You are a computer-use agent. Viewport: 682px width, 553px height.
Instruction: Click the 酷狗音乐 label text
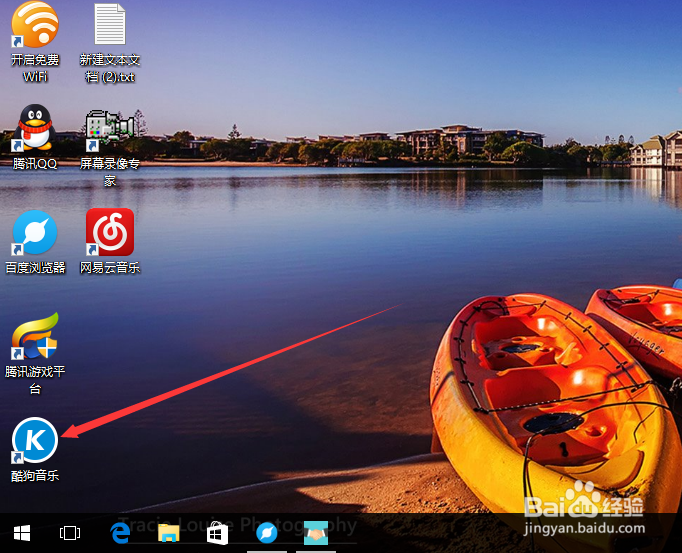35,476
